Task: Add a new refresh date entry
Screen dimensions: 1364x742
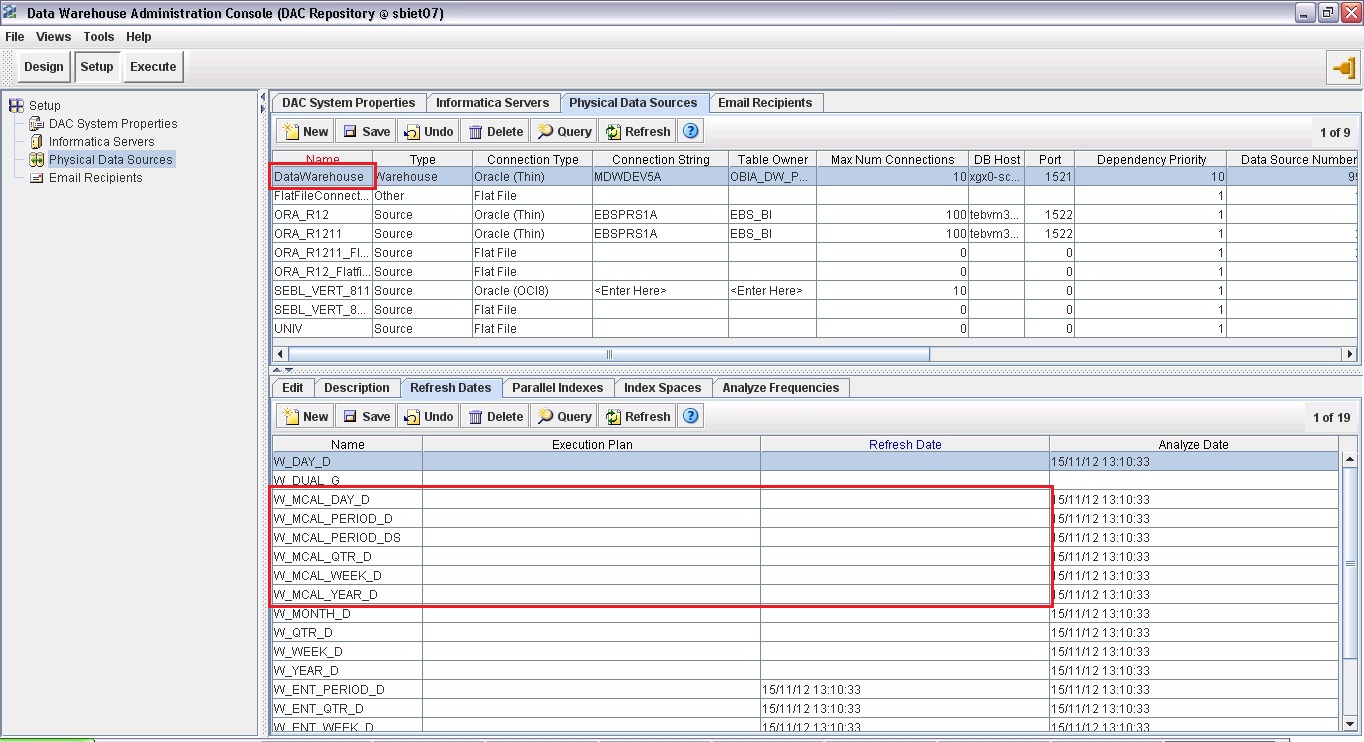Action: click(304, 415)
